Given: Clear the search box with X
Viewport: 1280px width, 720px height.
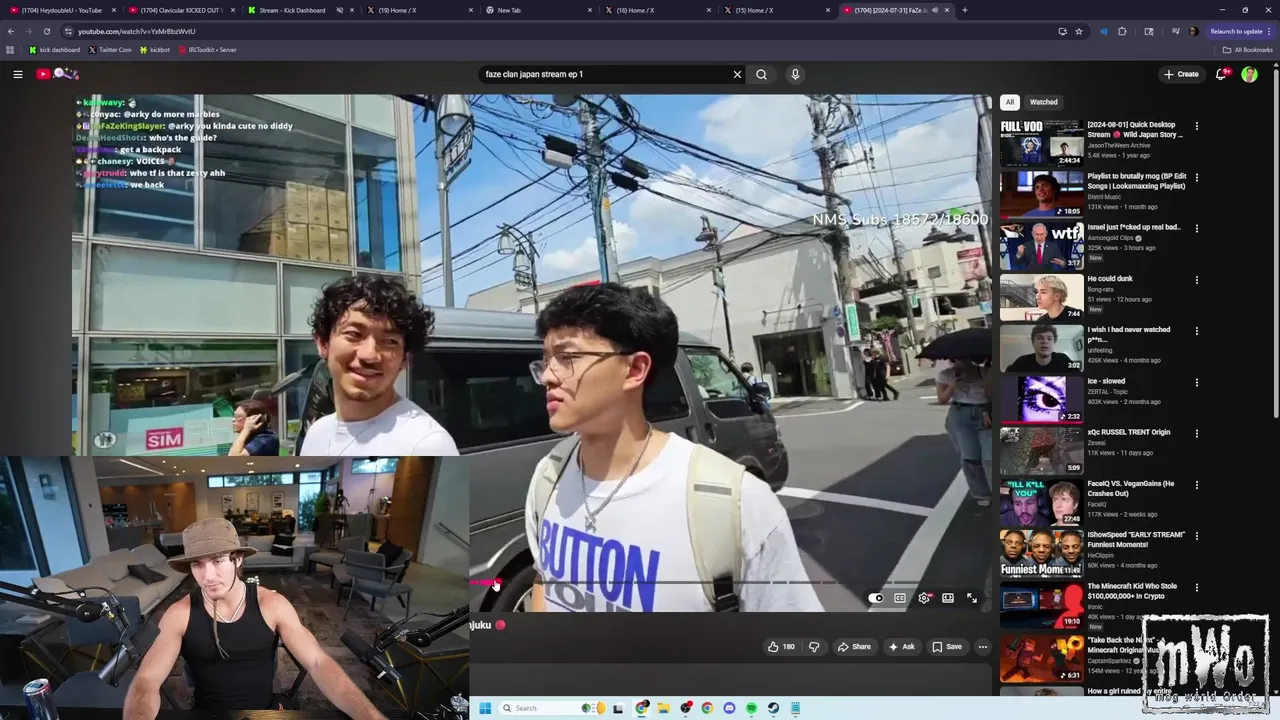Looking at the screenshot, I should tap(737, 74).
